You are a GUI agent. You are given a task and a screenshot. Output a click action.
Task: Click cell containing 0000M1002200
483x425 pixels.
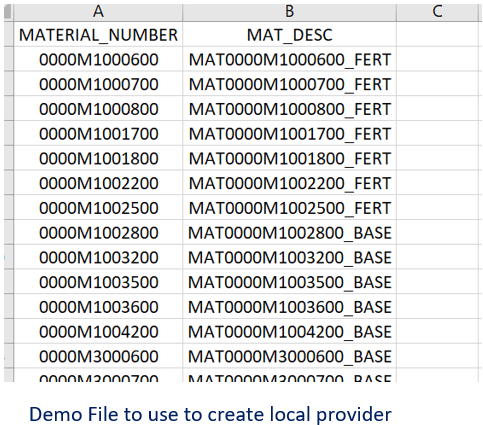pyautogui.click(x=98, y=182)
